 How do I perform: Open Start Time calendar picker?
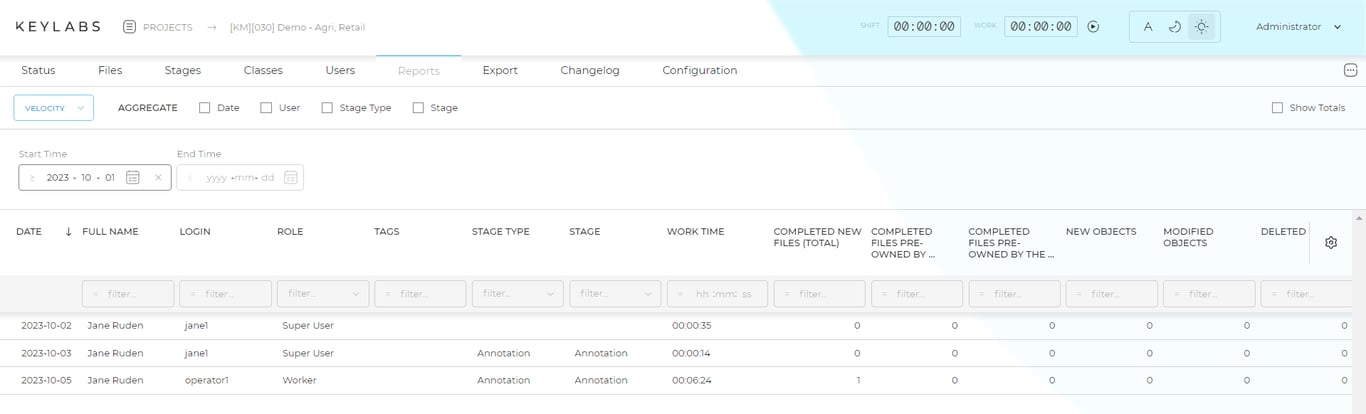(x=132, y=177)
